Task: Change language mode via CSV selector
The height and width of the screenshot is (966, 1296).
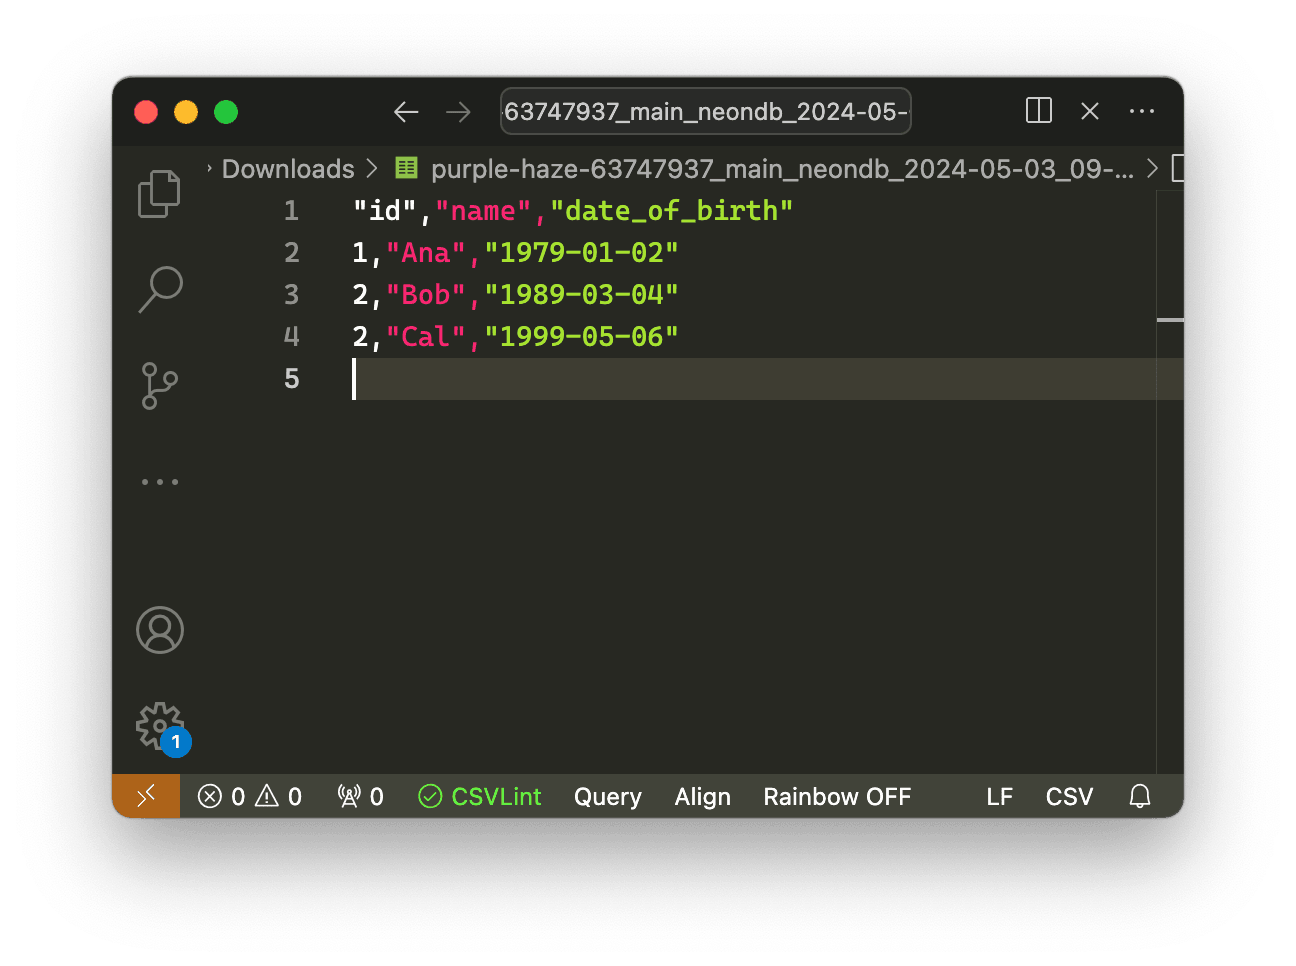Action: (1068, 796)
